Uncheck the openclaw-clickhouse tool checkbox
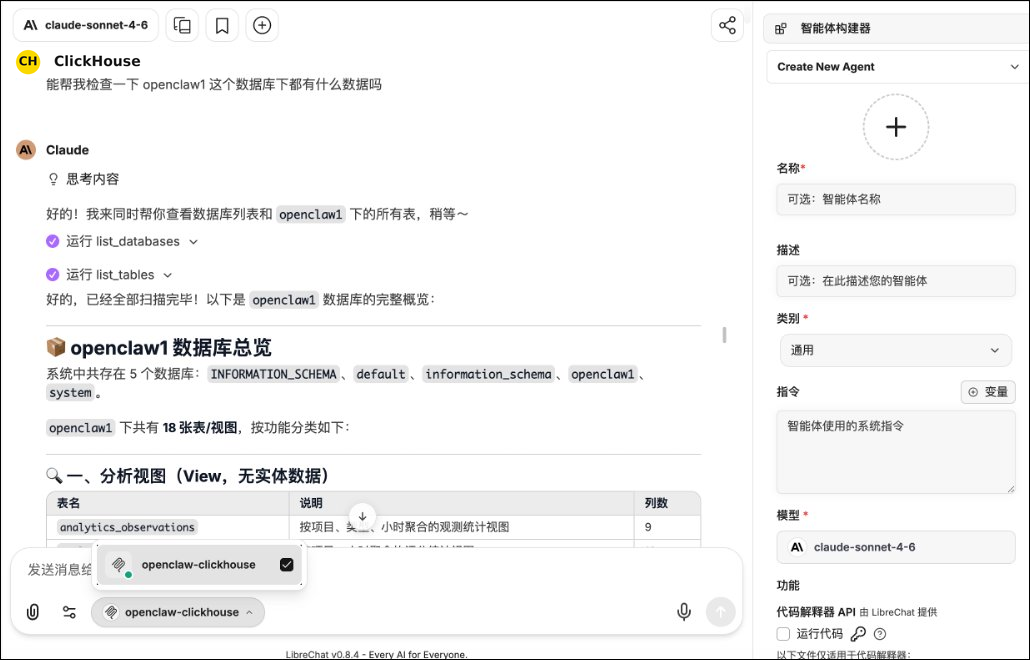Screen dimensions: 1030x660 tap(287, 563)
